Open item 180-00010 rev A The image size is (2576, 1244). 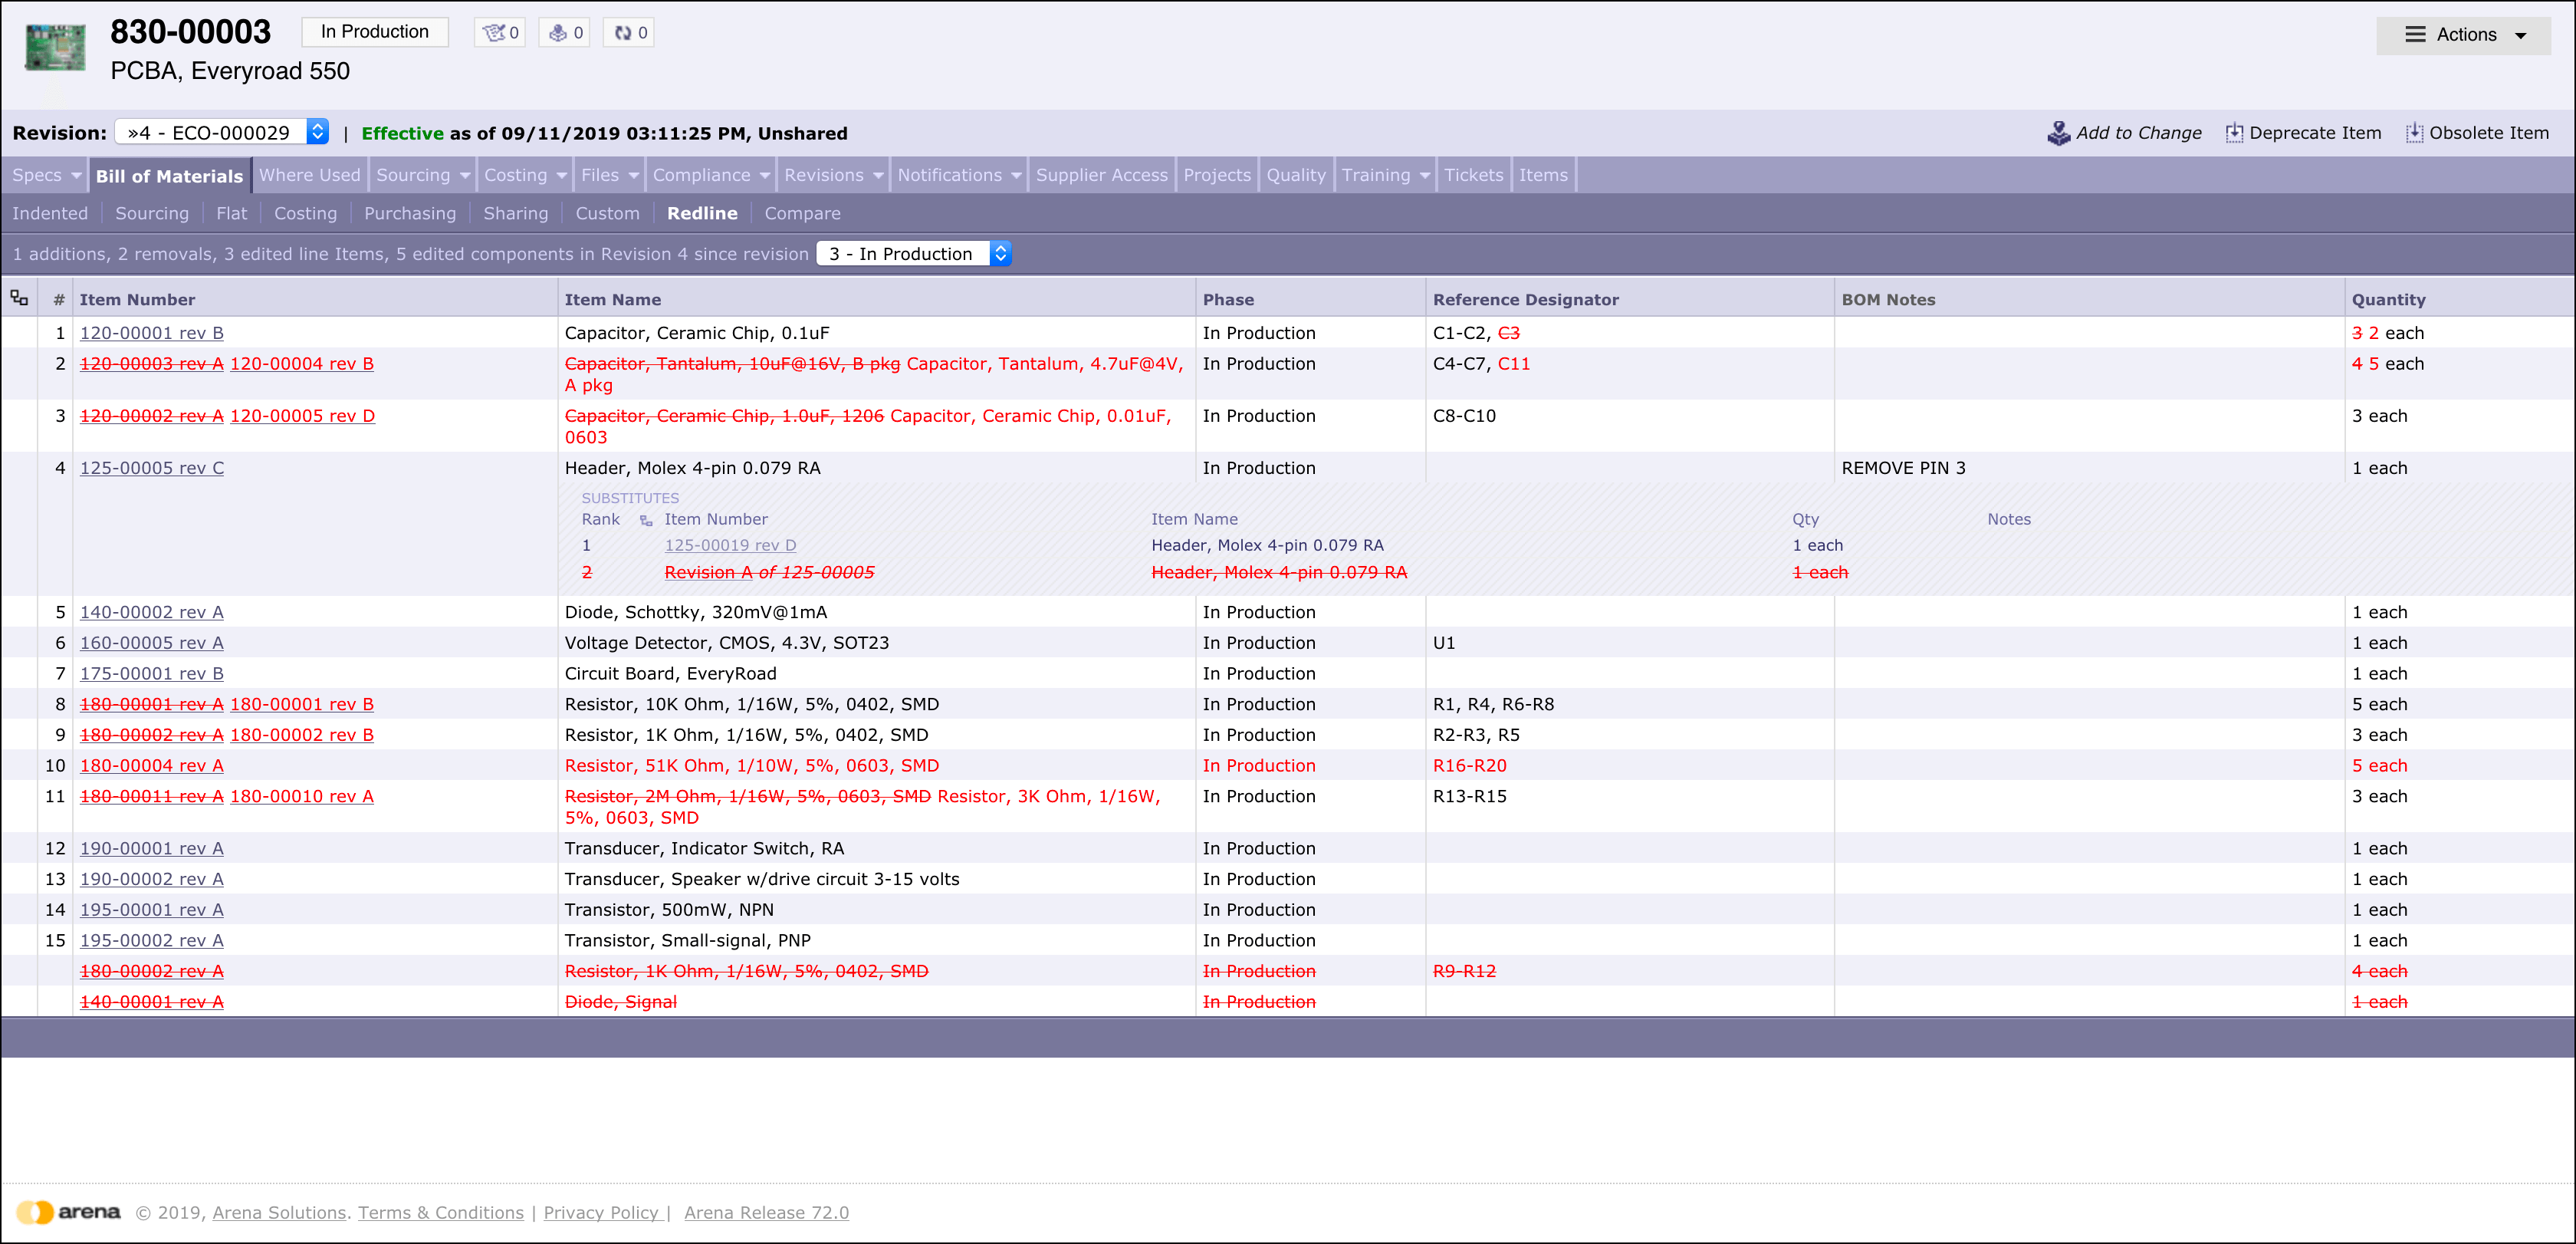(x=302, y=796)
